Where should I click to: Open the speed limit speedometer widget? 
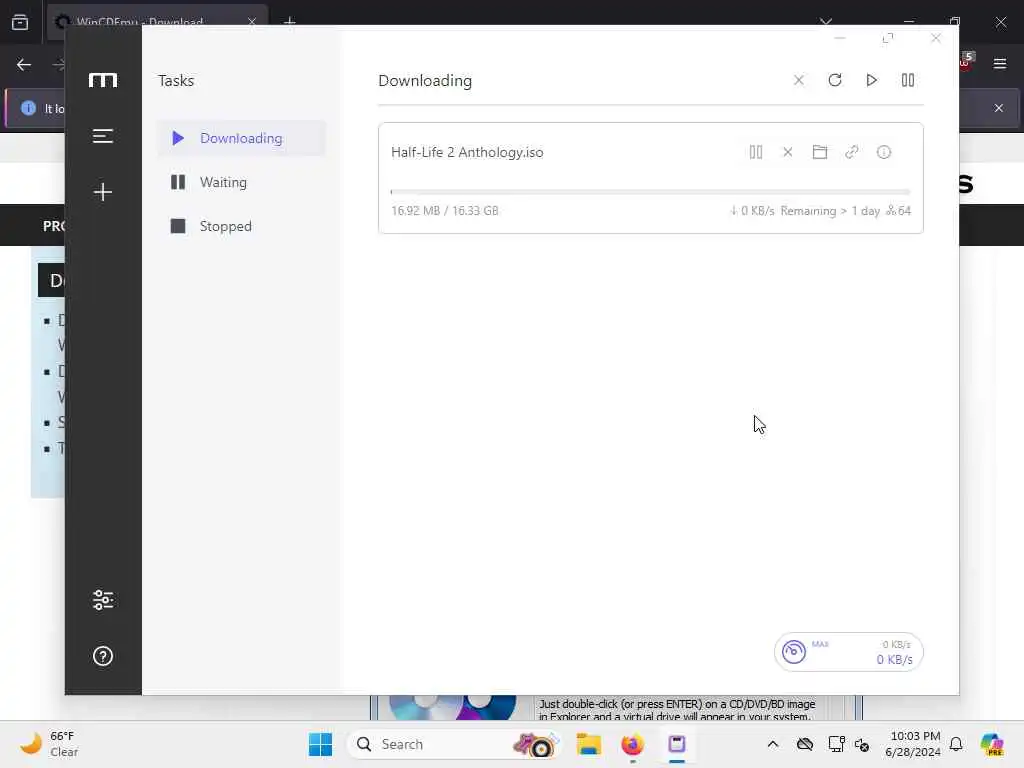coord(793,652)
